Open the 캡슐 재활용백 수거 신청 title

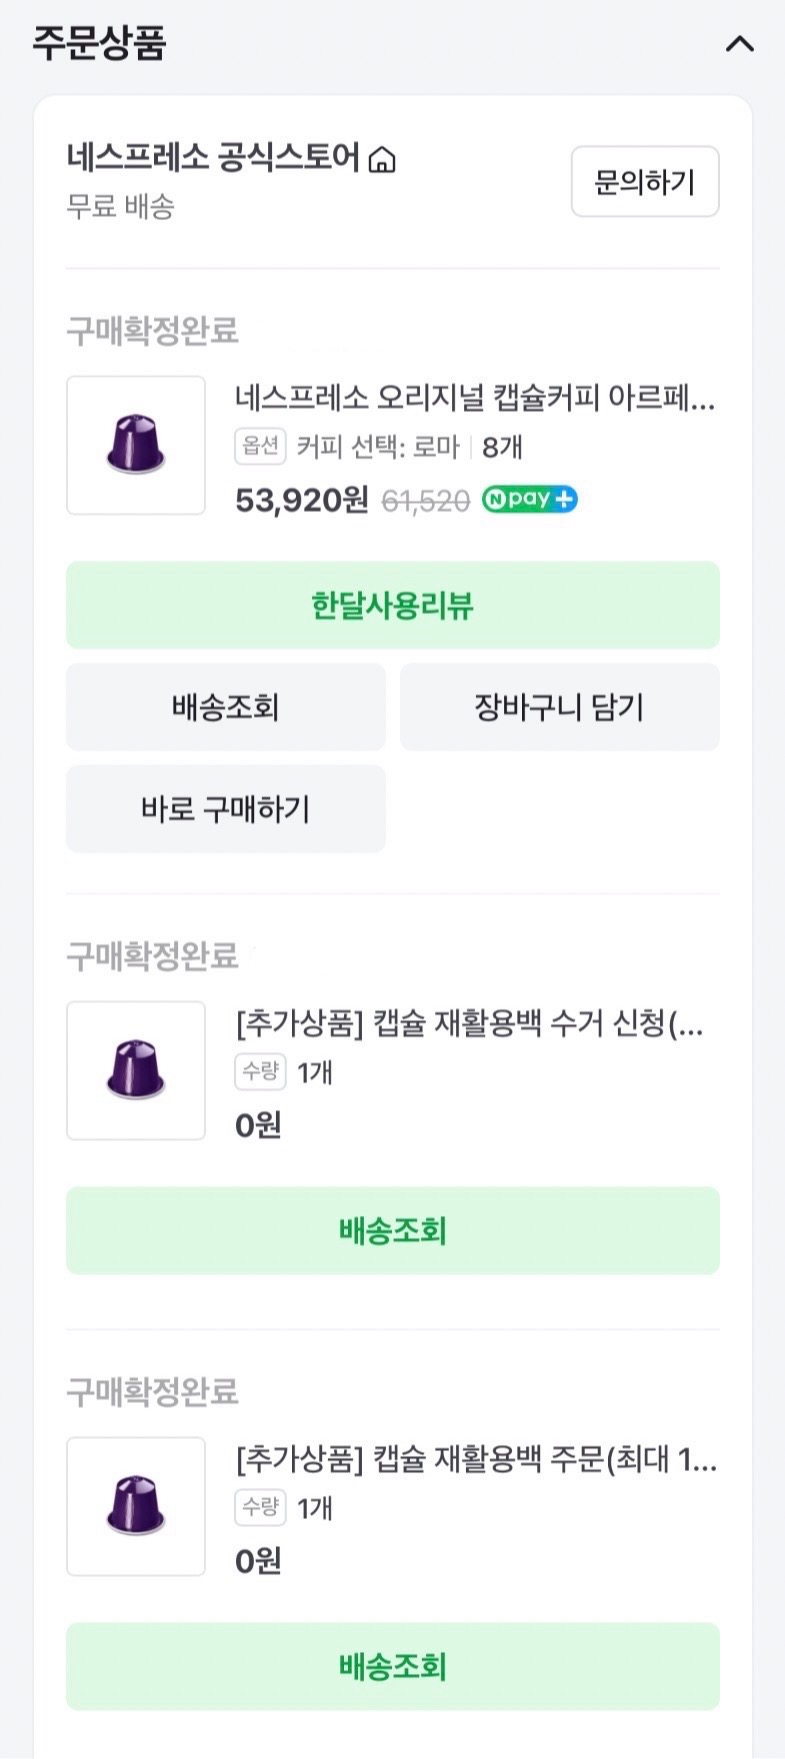(469, 1024)
